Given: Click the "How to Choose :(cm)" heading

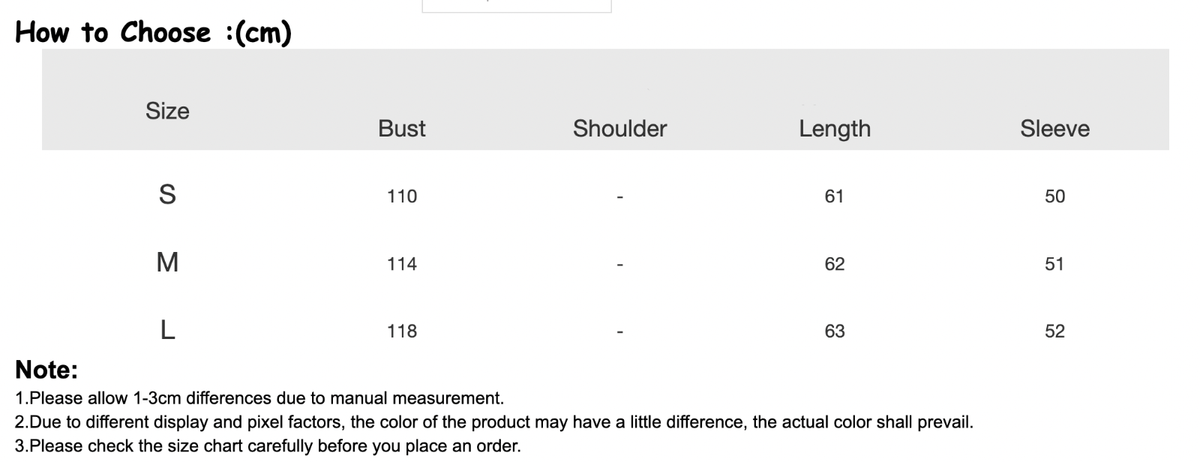Looking at the screenshot, I should (x=153, y=32).
